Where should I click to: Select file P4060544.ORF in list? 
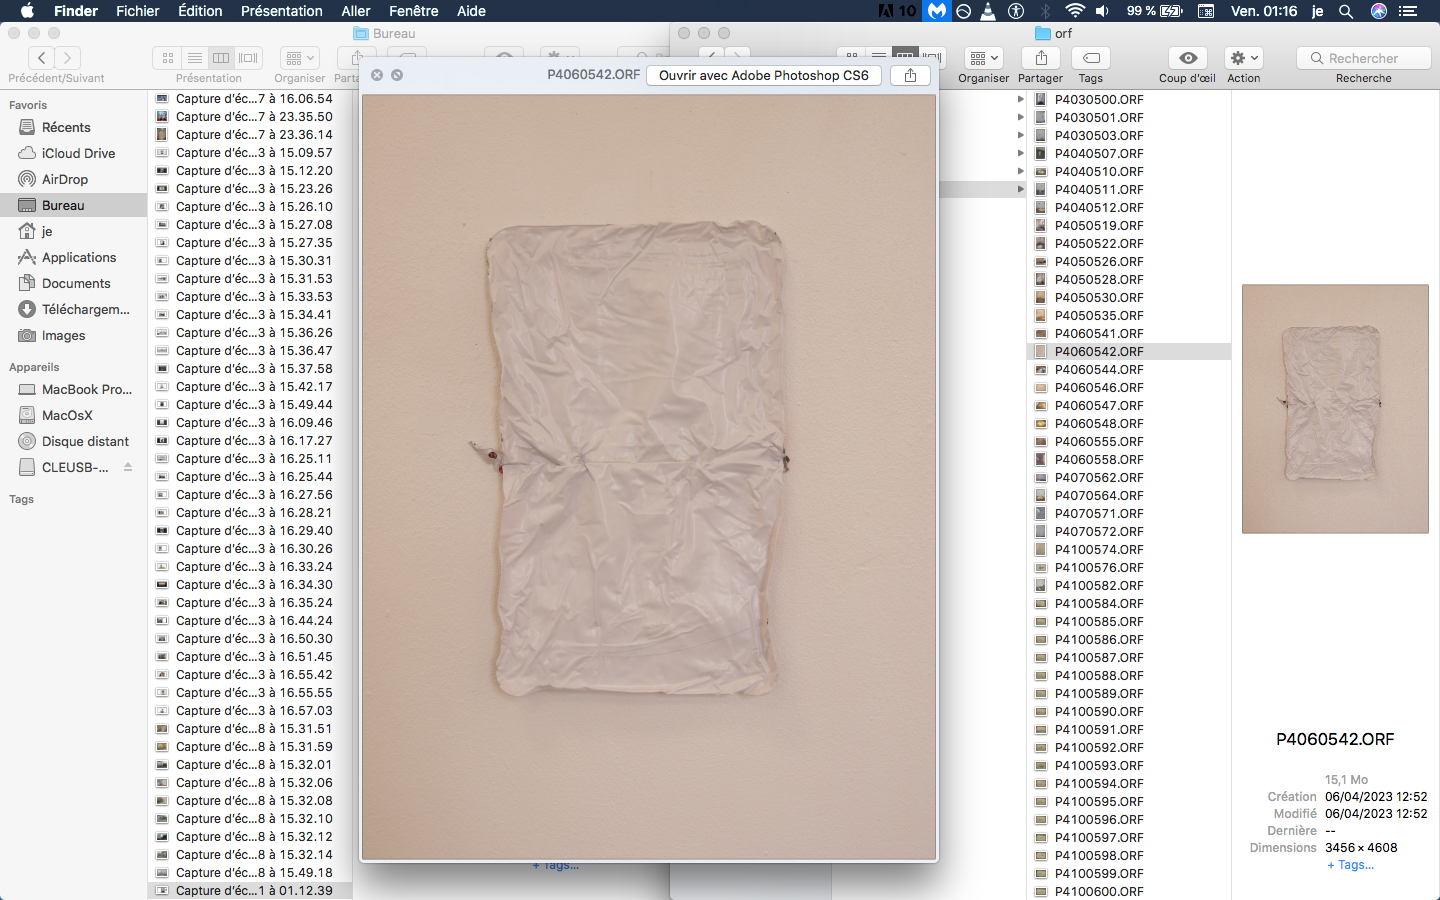1099,369
